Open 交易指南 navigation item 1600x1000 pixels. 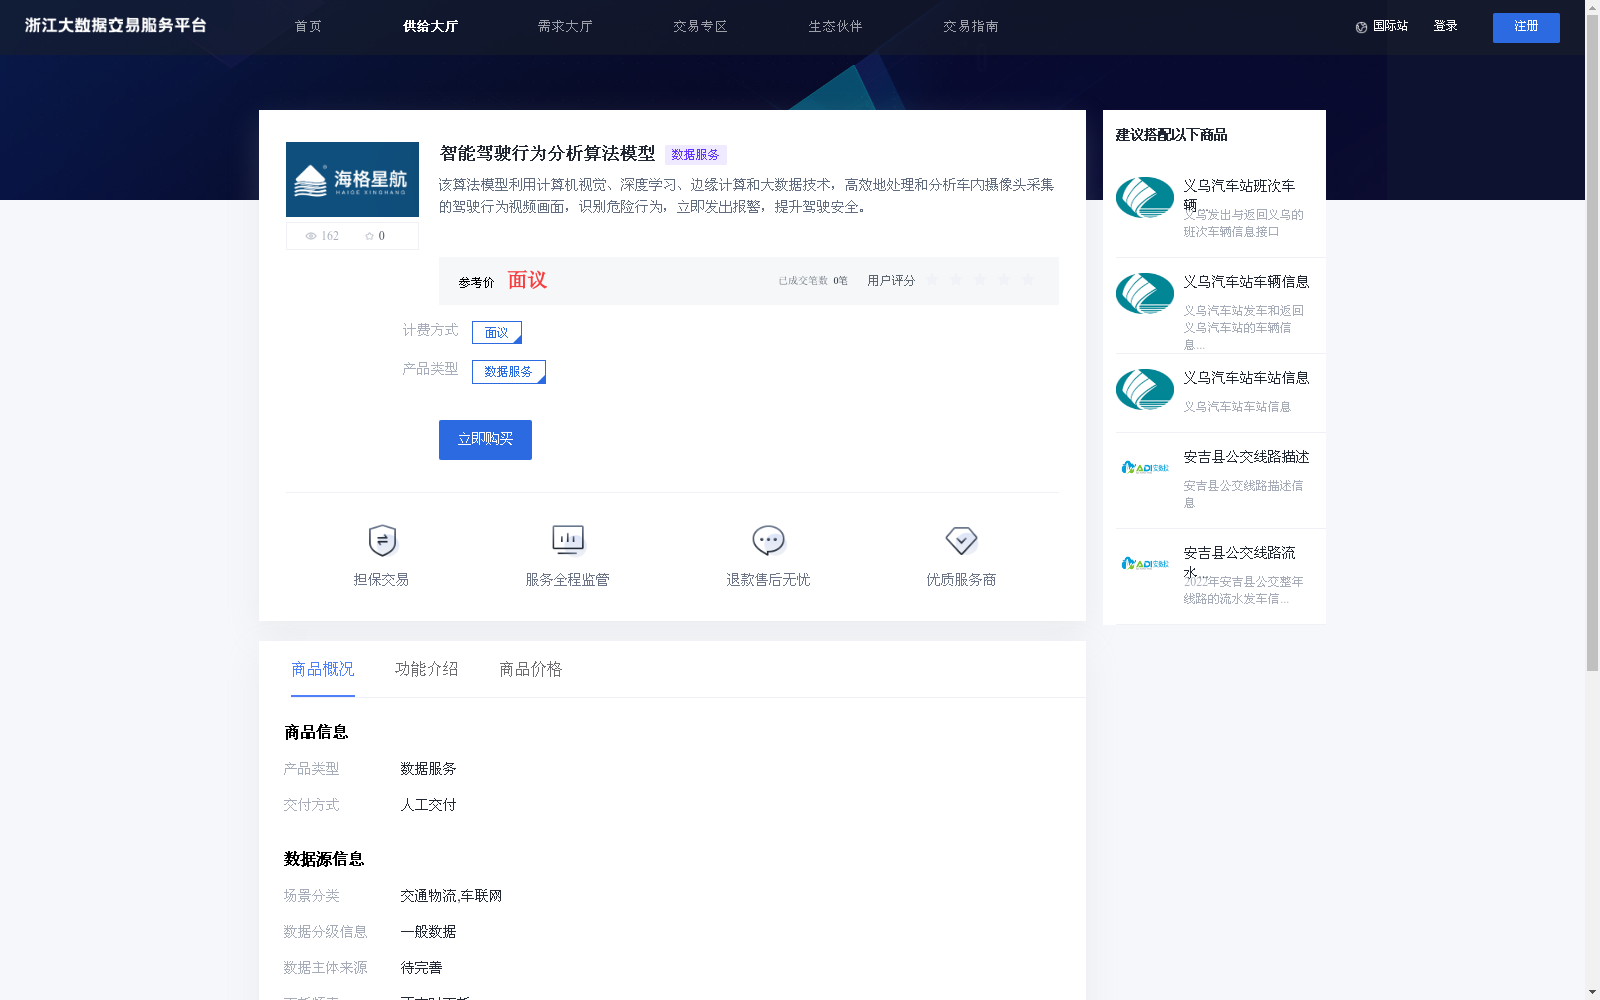(970, 26)
